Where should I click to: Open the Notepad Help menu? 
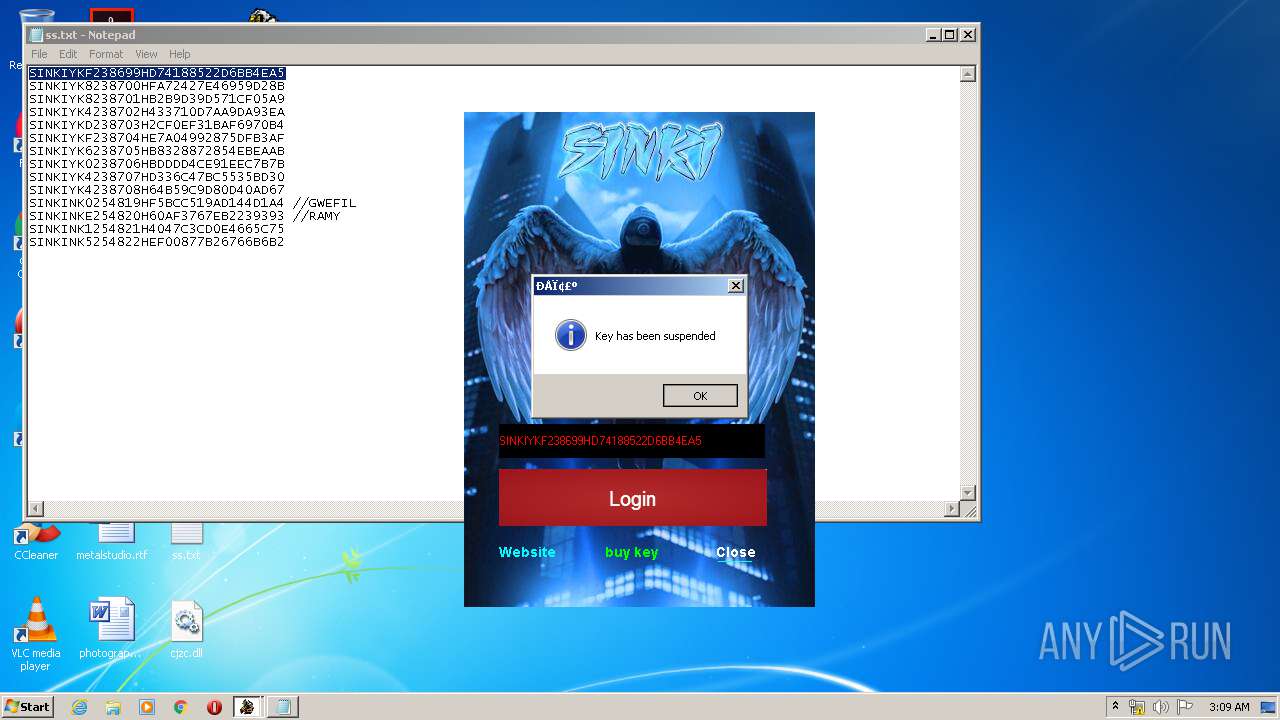179,54
